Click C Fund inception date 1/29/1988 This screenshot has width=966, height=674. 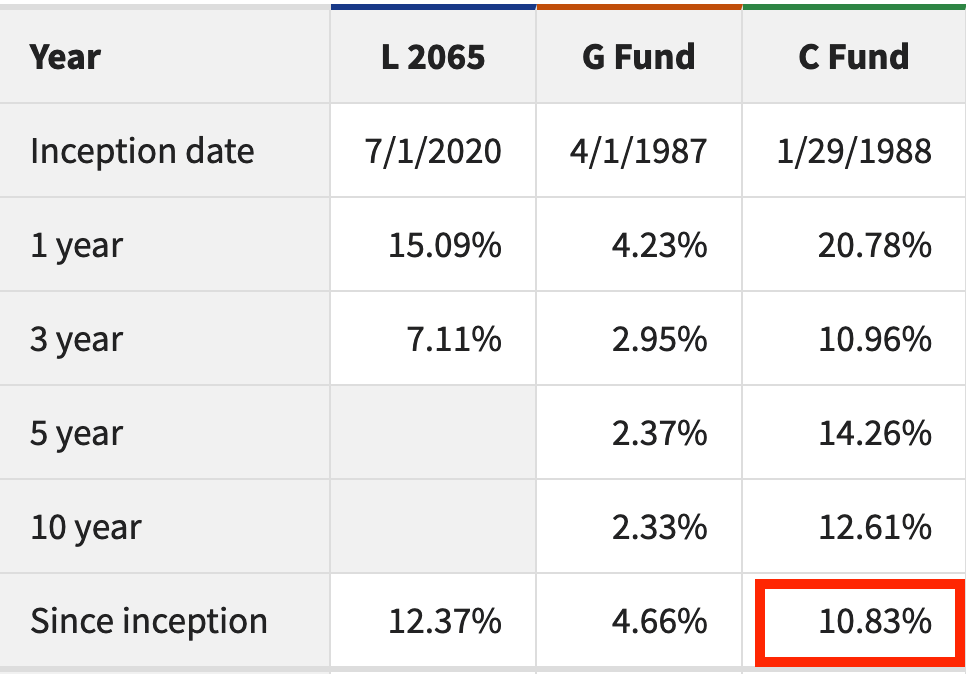(854, 151)
